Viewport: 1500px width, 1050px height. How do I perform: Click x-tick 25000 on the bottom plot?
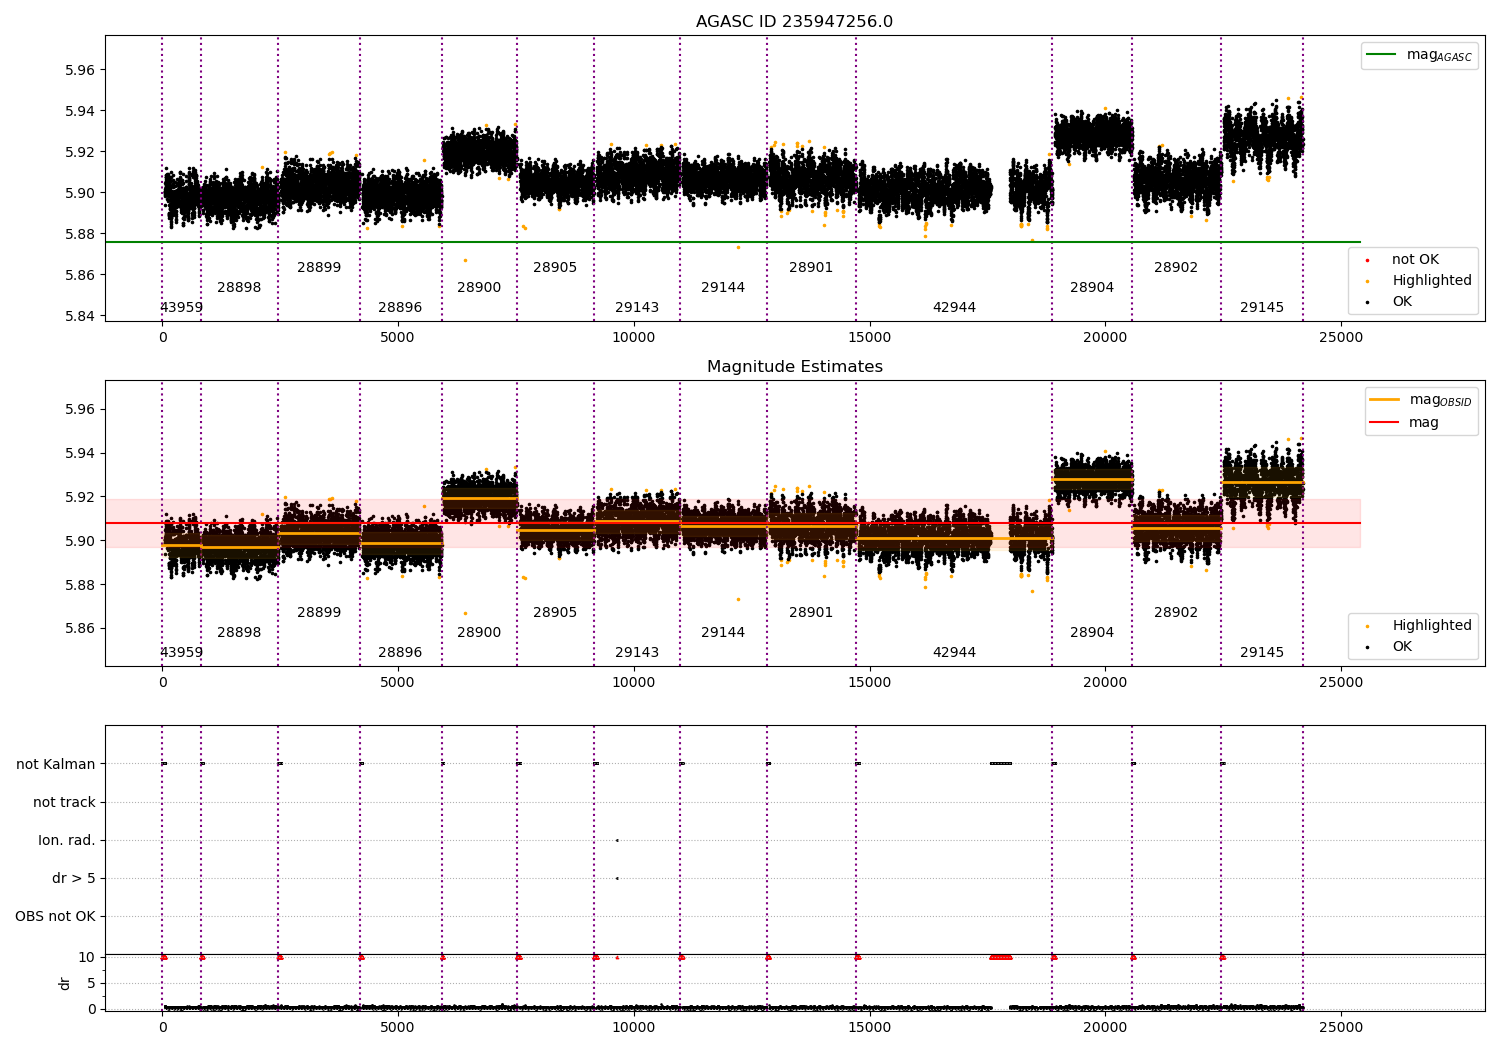pyautogui.click(x=1340, y=1027)
